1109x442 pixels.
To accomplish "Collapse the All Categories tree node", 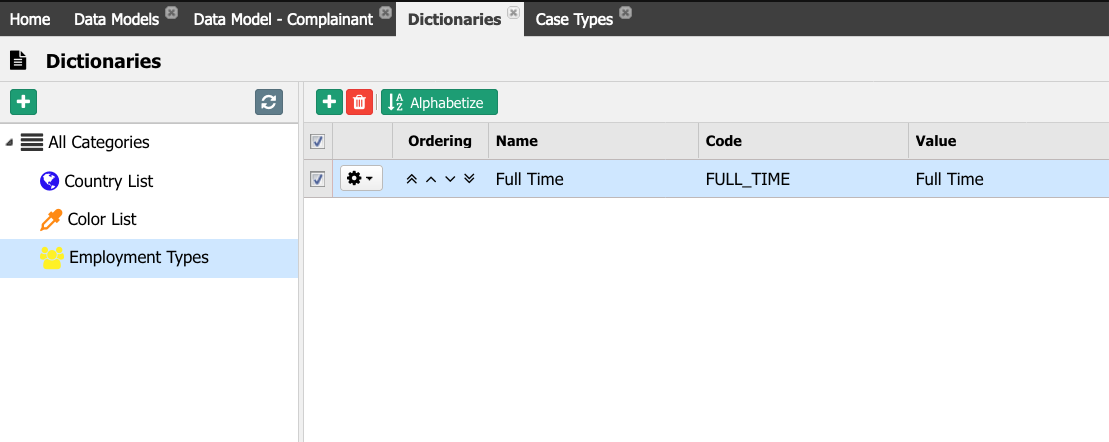I will tap(8, 143).
